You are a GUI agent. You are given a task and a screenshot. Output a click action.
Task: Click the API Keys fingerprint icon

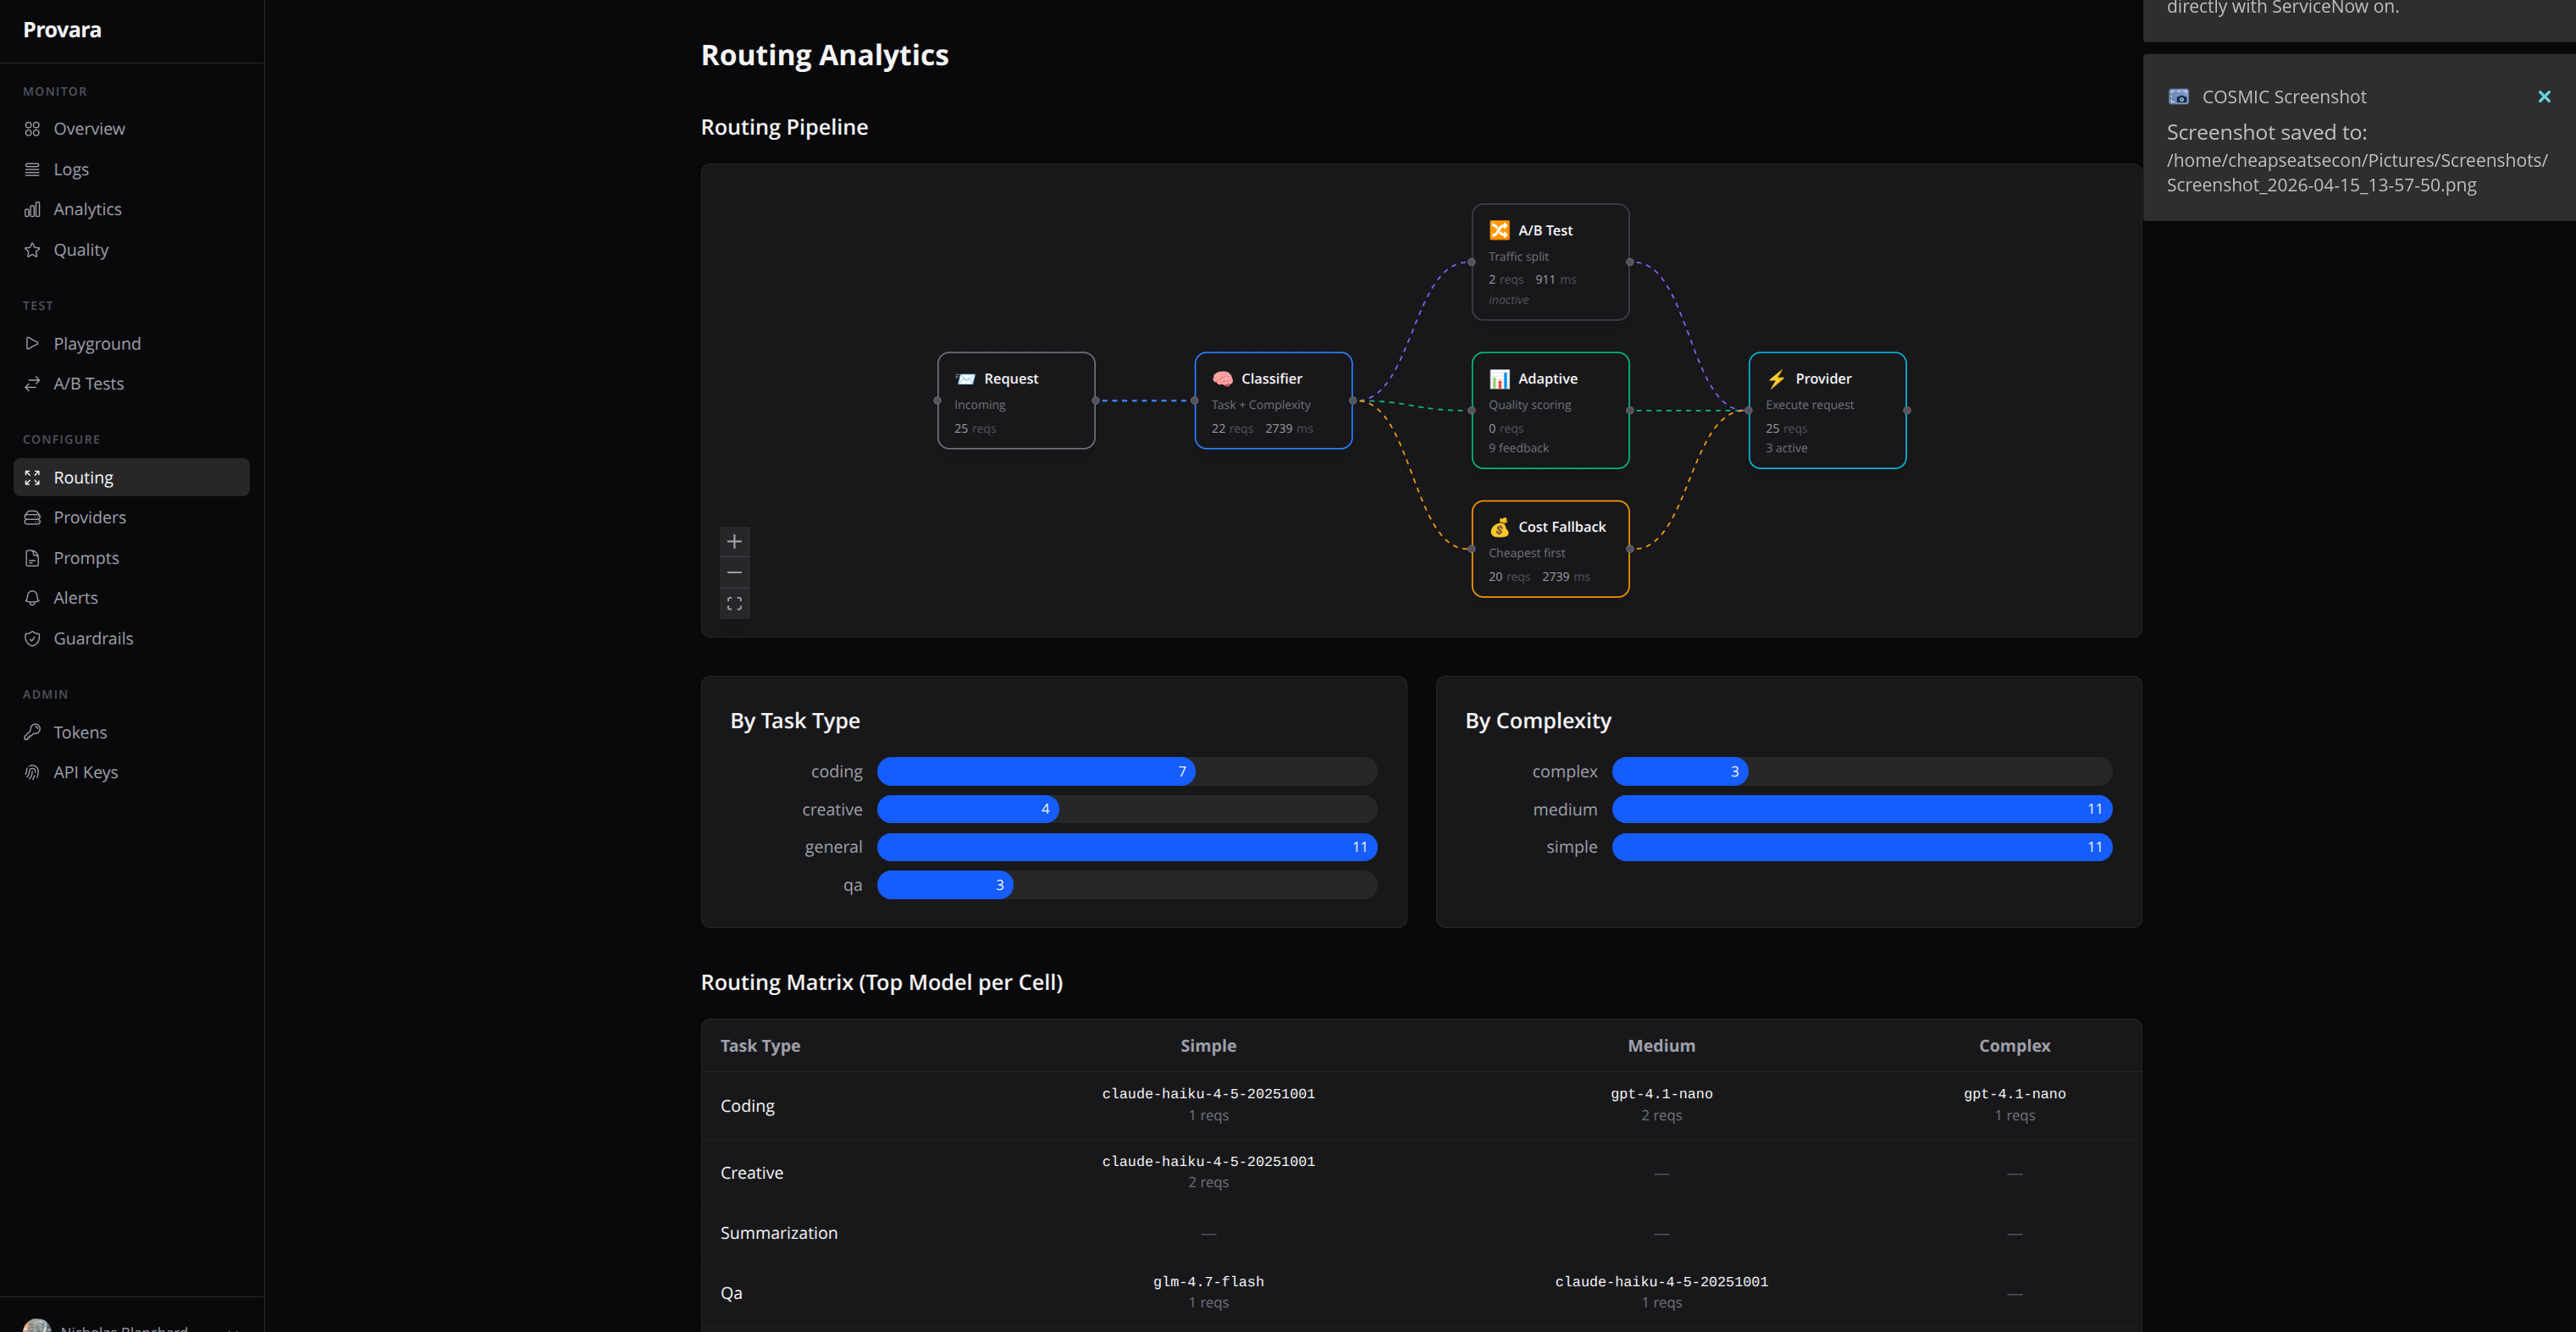(32, 772)
